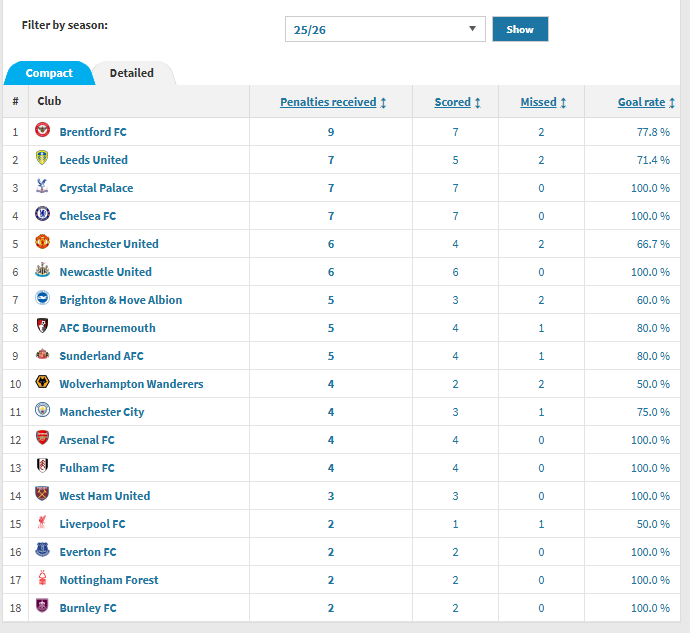Open the Everton FC club link
The image size is (690, 633).
coord(88,552)
